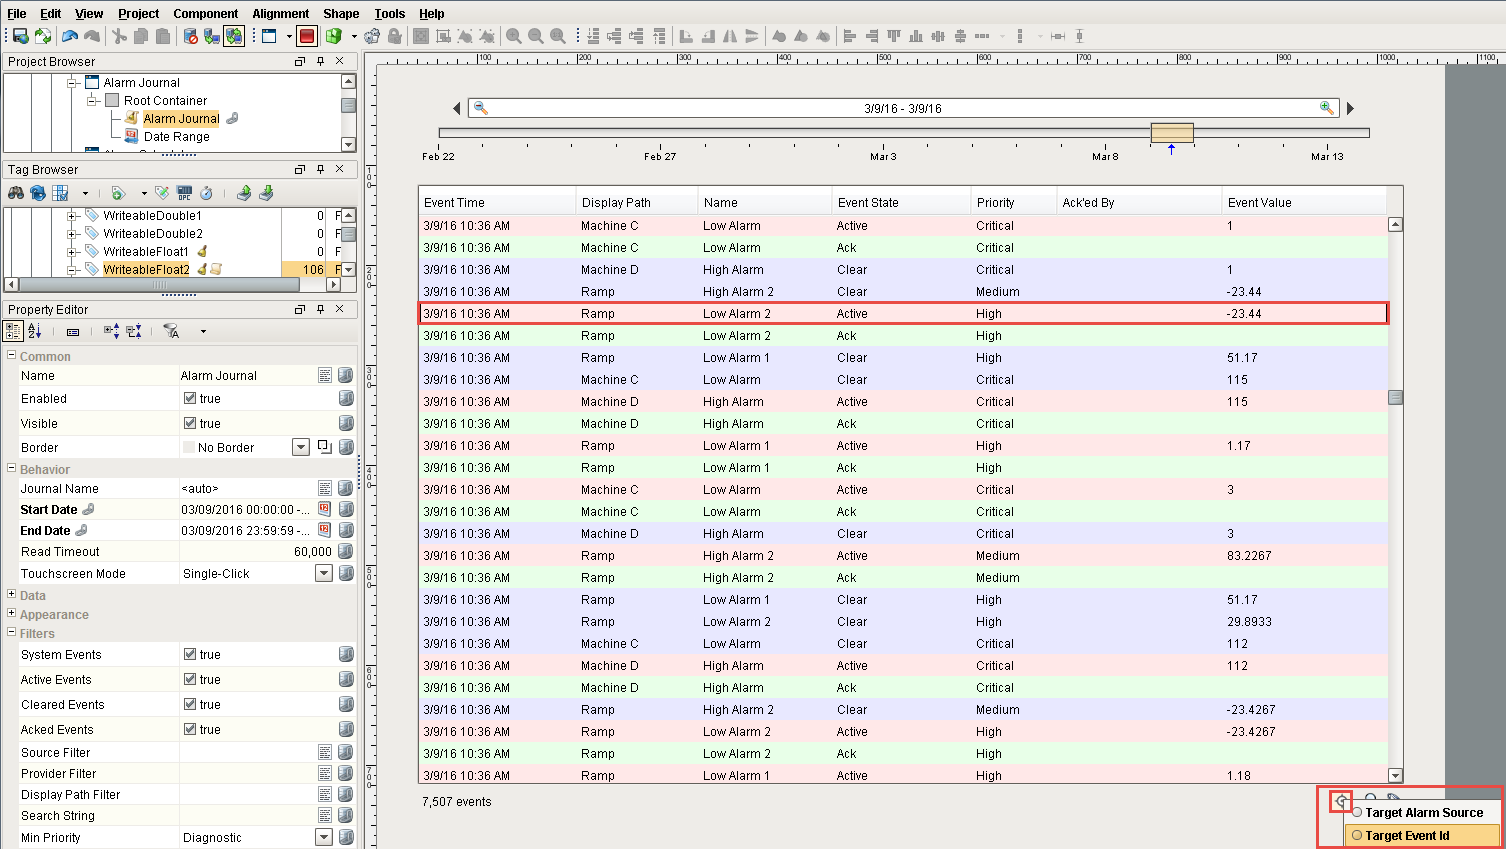Click the date range slider selection box
The height and width of the screenshot is (849, 1506).
pos(1171,133)
